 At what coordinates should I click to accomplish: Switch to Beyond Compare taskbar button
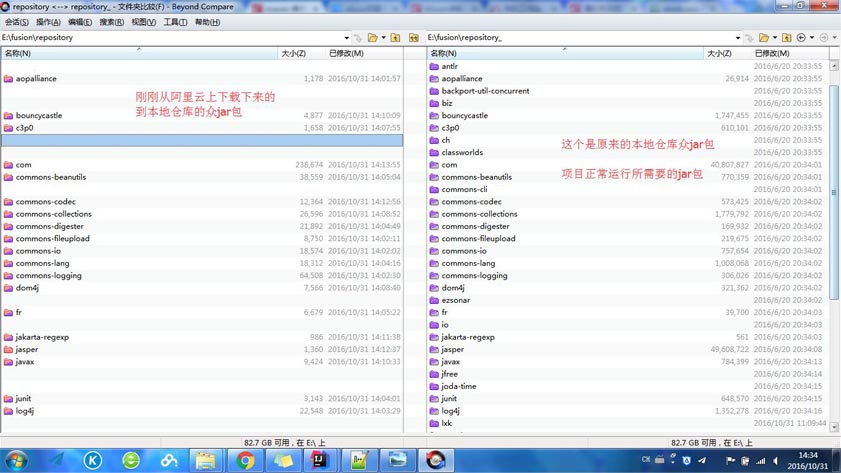436,461
